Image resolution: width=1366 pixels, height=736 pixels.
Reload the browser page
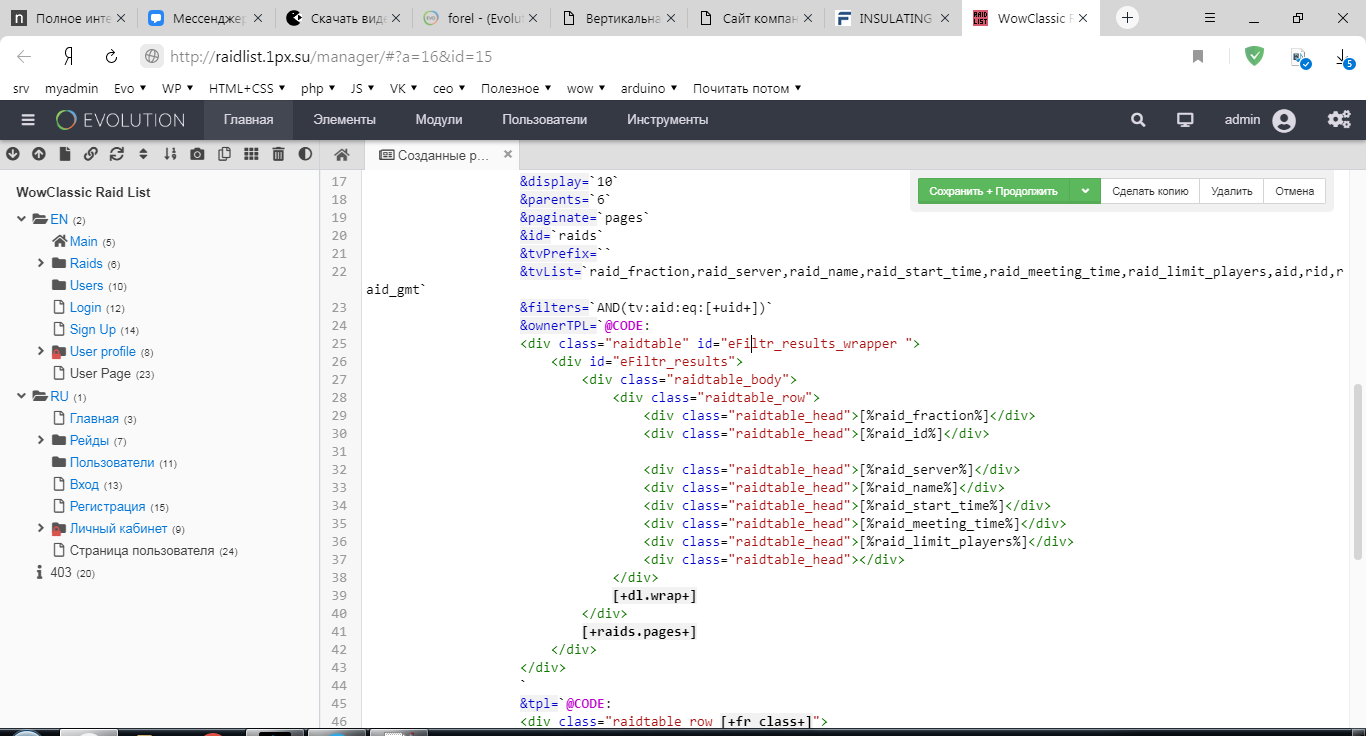click(x=111, y=57)
